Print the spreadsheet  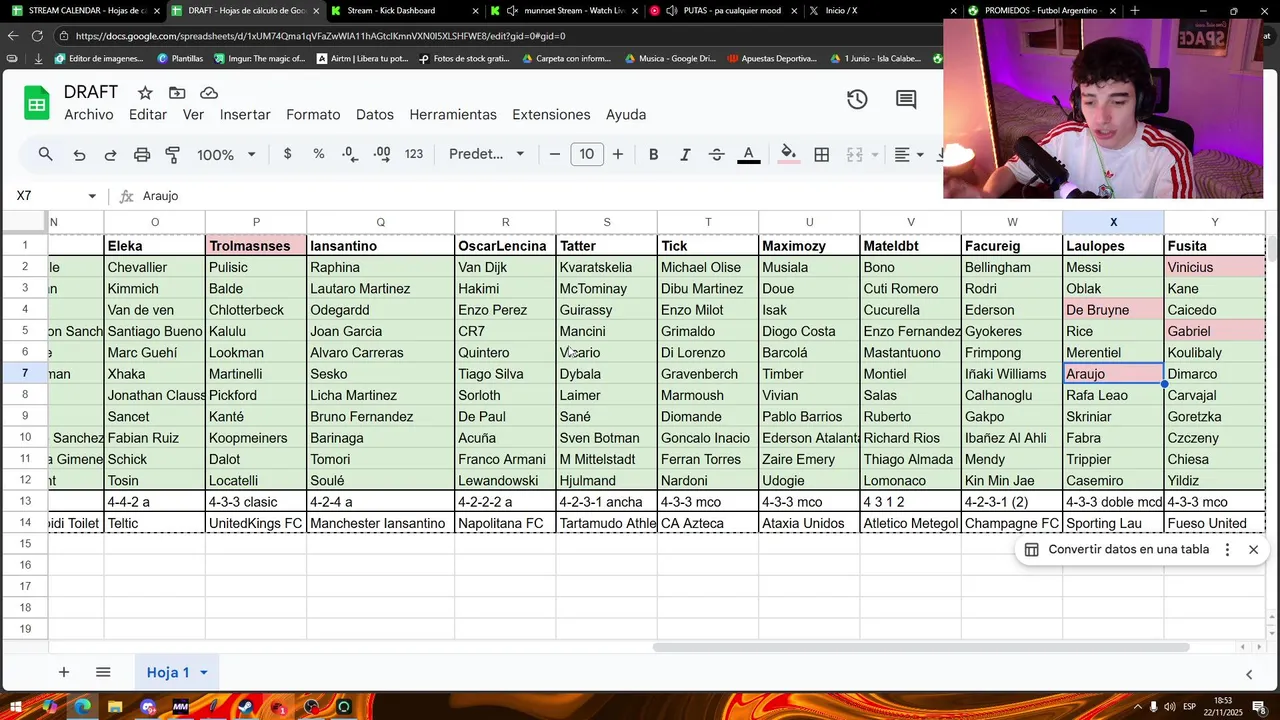142,155
